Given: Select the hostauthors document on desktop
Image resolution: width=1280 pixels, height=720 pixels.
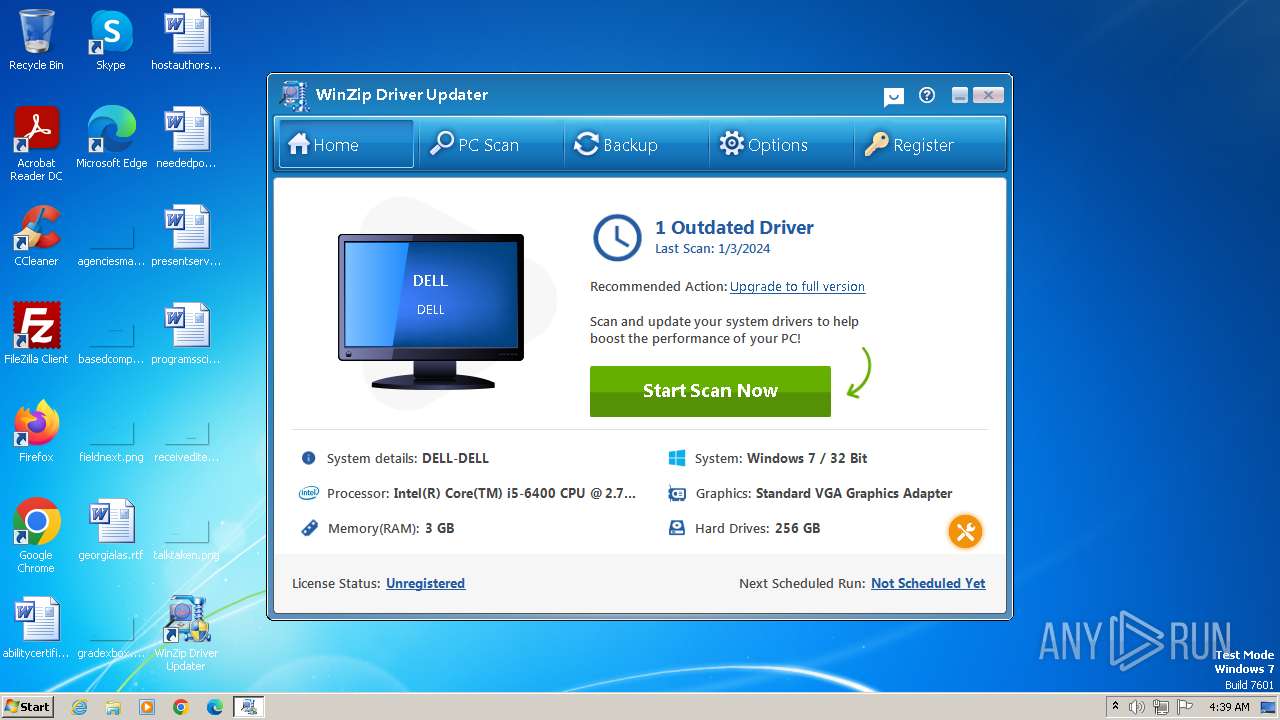Looking at the screenshot, I should [186, 41].
